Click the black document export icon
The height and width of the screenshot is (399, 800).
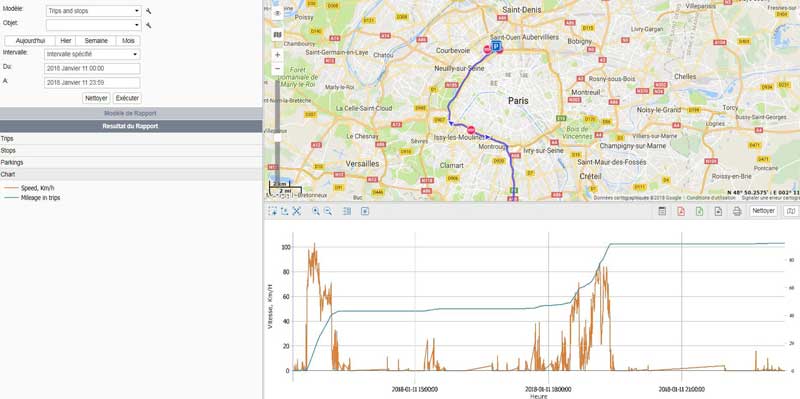click(x=718, y=211)
